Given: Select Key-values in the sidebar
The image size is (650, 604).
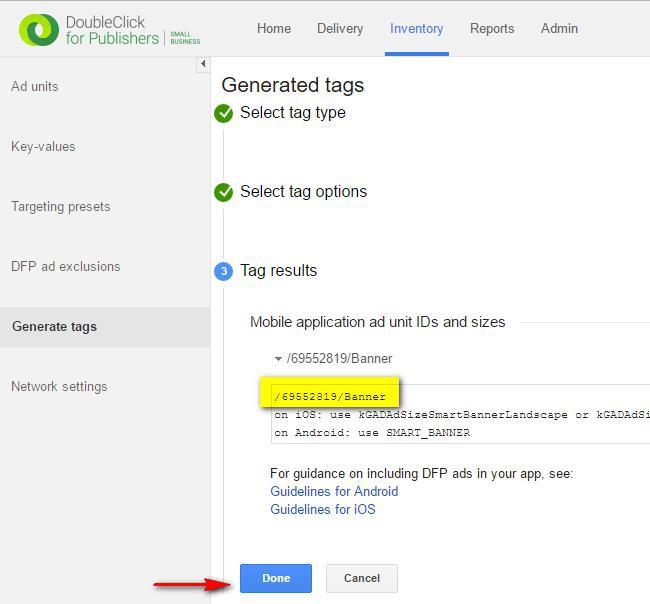Looking at the screenshot, I should (43, 146).
